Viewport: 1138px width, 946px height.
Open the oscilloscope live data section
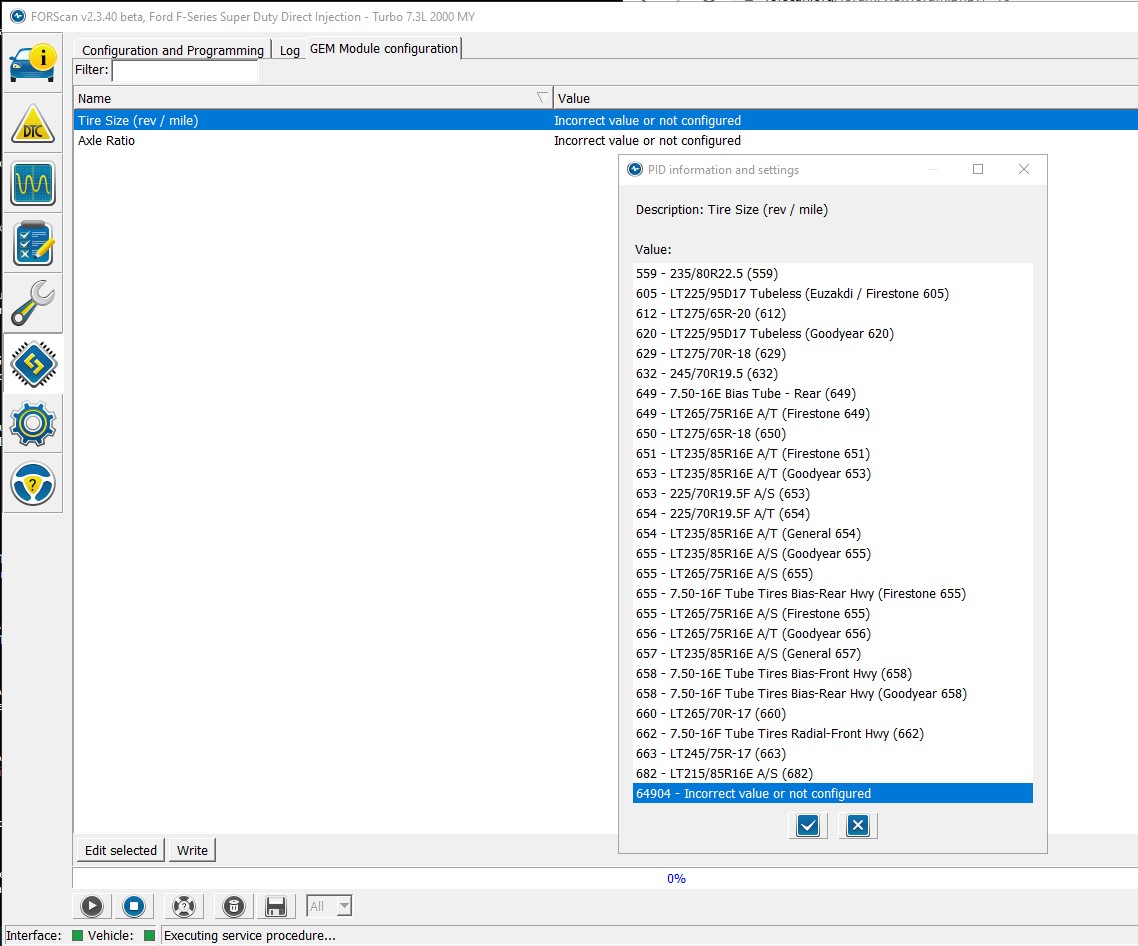coord(33,184)
